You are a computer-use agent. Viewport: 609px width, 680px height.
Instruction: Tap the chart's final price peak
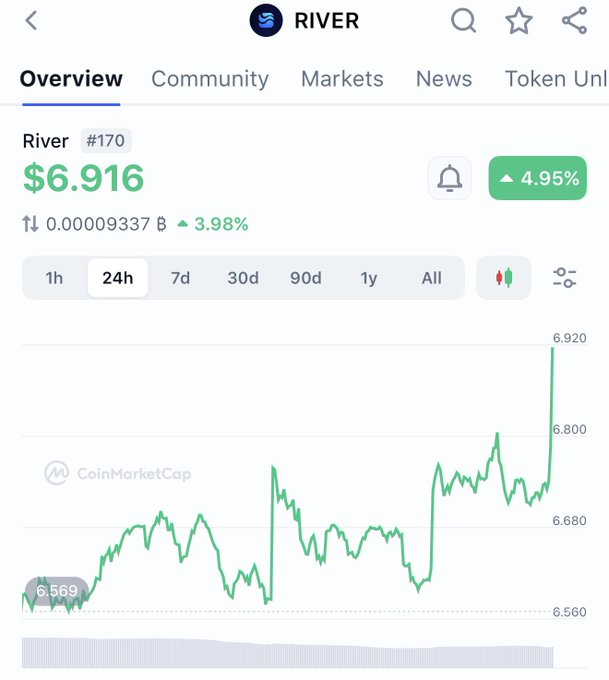tap(552, 350)
